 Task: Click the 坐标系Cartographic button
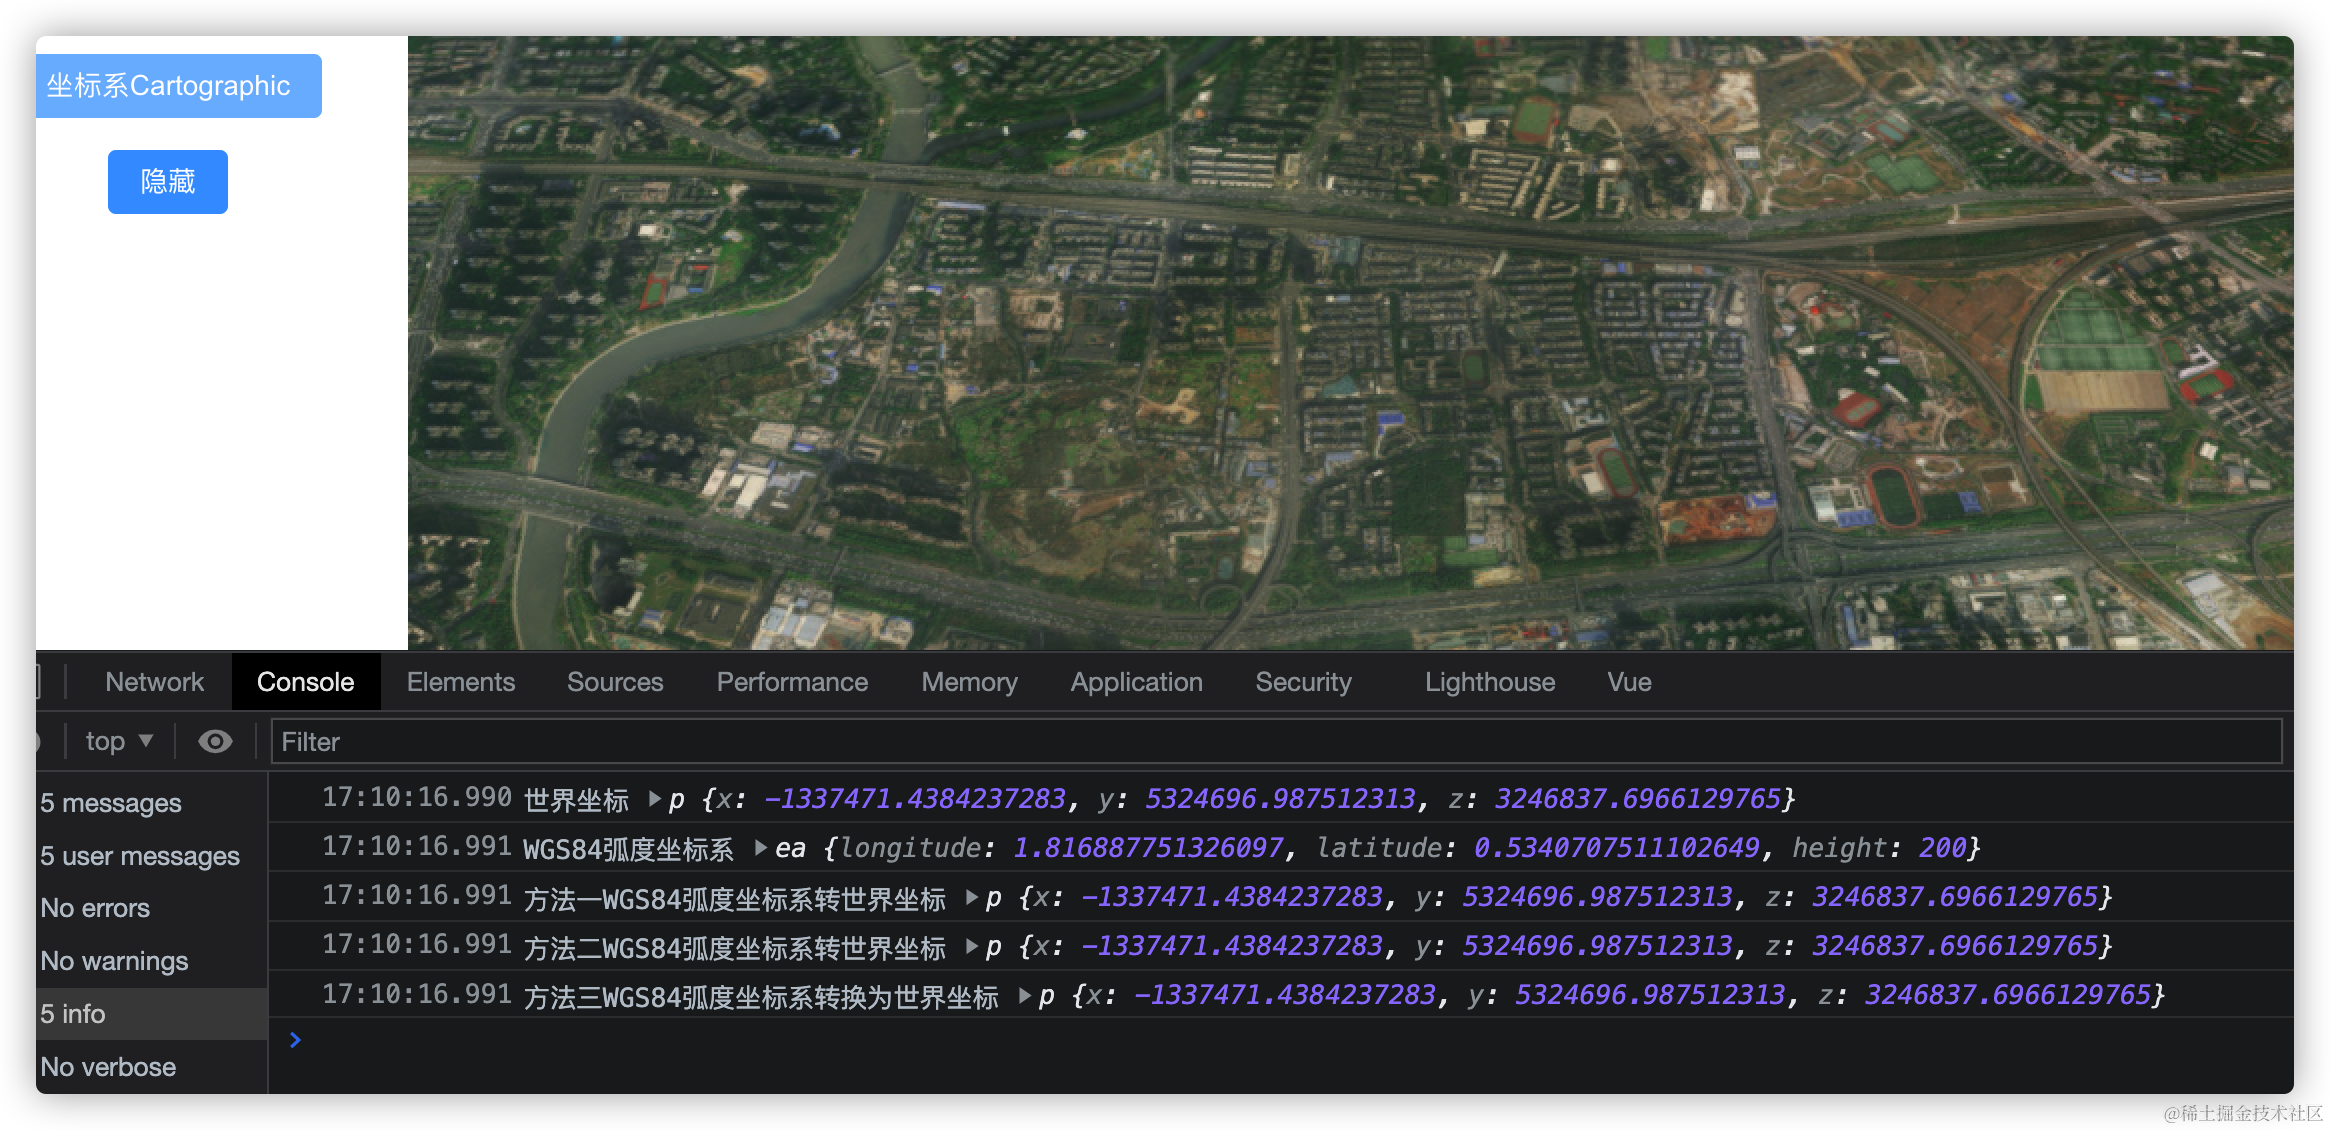coord(178,86)
